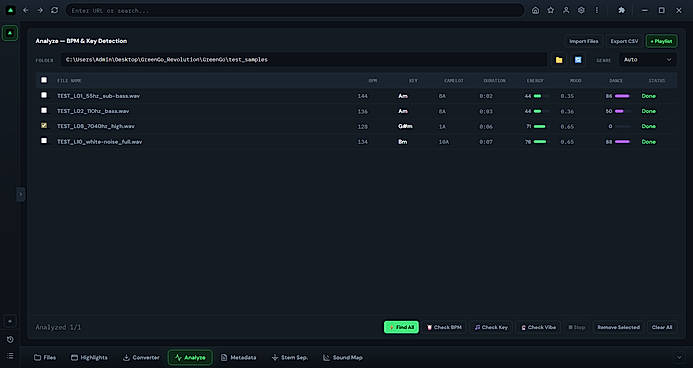This screenshot has width=693, height=368.
Task: Click the Stop button
Action: [x=577, y=327]
